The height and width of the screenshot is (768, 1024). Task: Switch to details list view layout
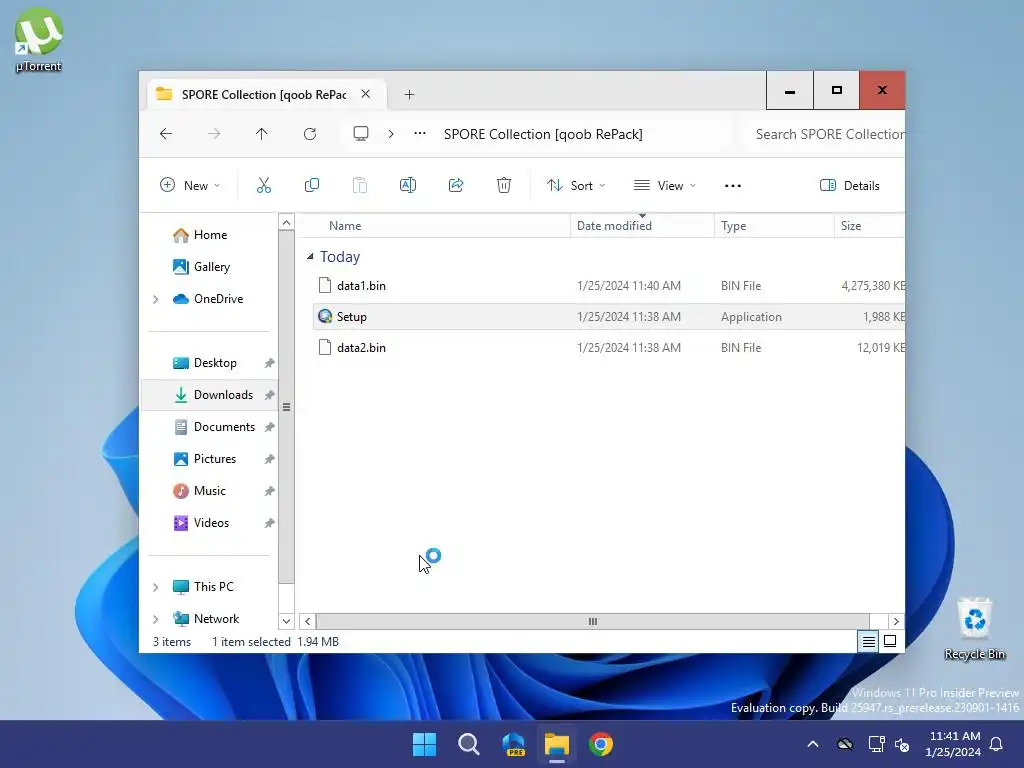(x=869, y=641)
